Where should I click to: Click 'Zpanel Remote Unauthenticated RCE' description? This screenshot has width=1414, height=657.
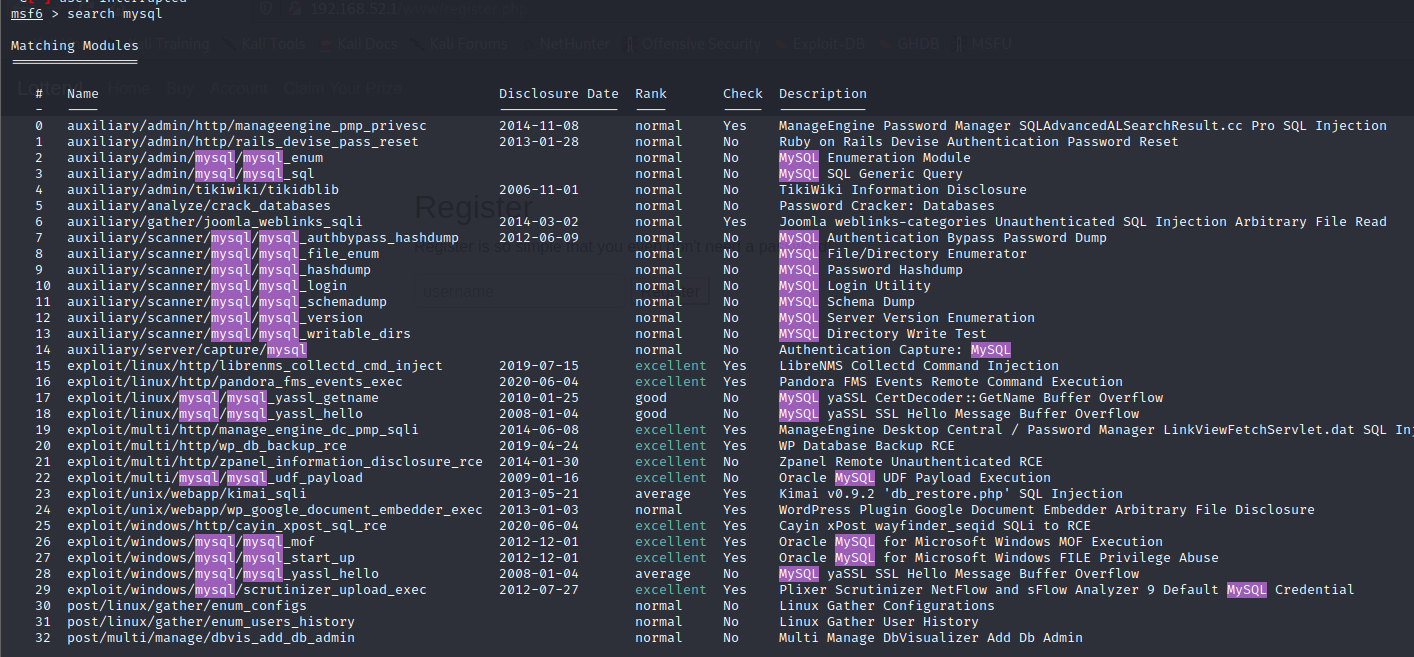click(911, 462)
